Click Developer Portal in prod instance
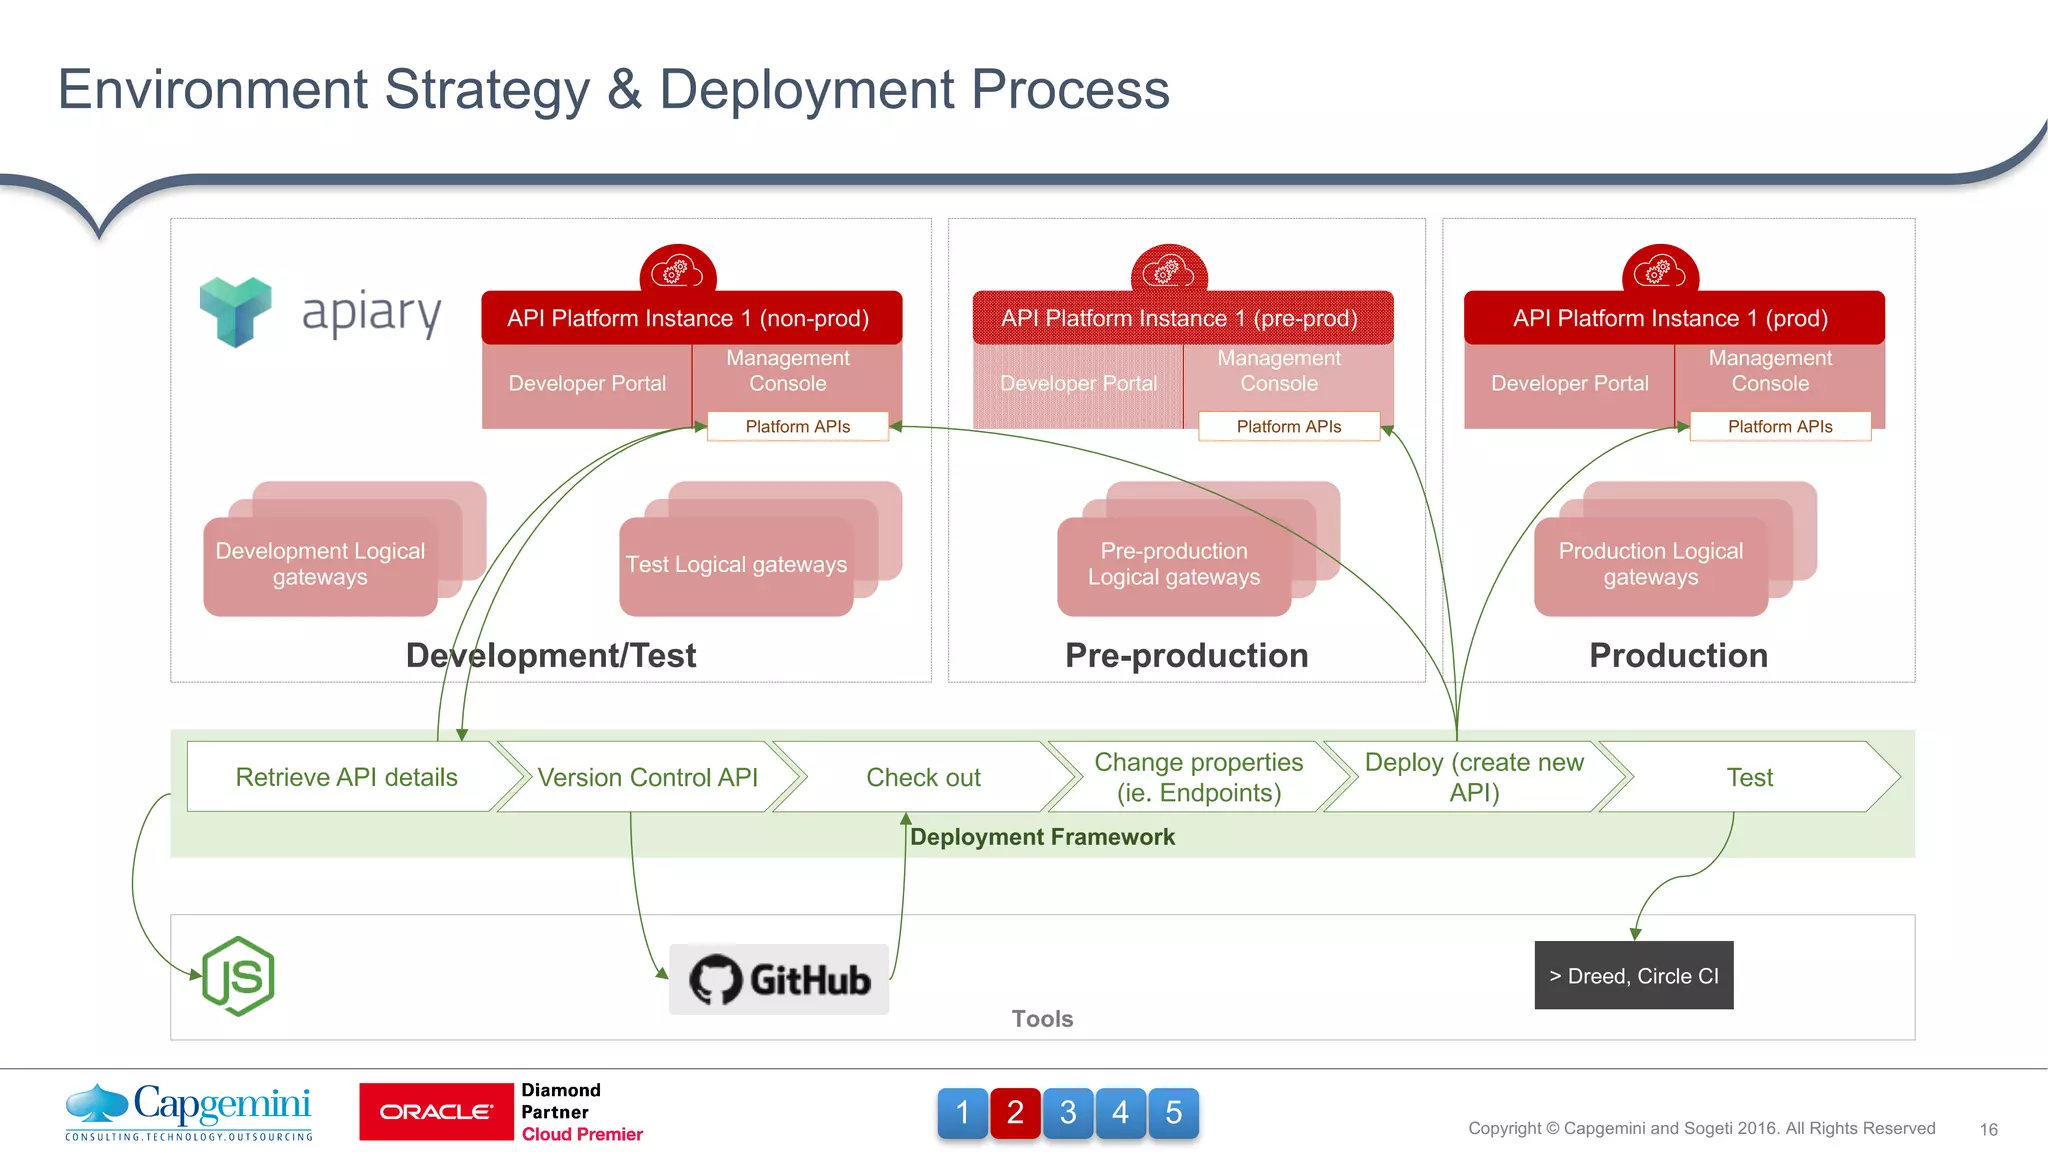This screenshot has width=2048, height=1152. point(1569,384)
